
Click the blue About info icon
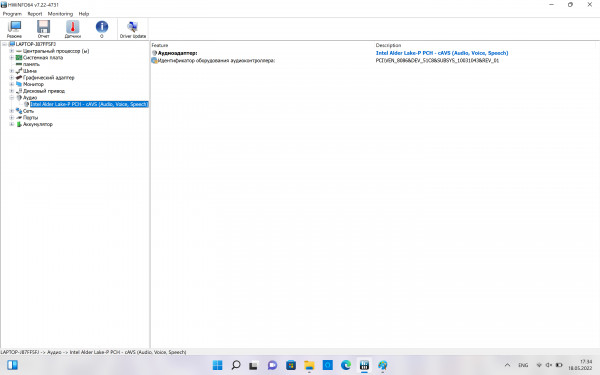[x=102, y=29]
